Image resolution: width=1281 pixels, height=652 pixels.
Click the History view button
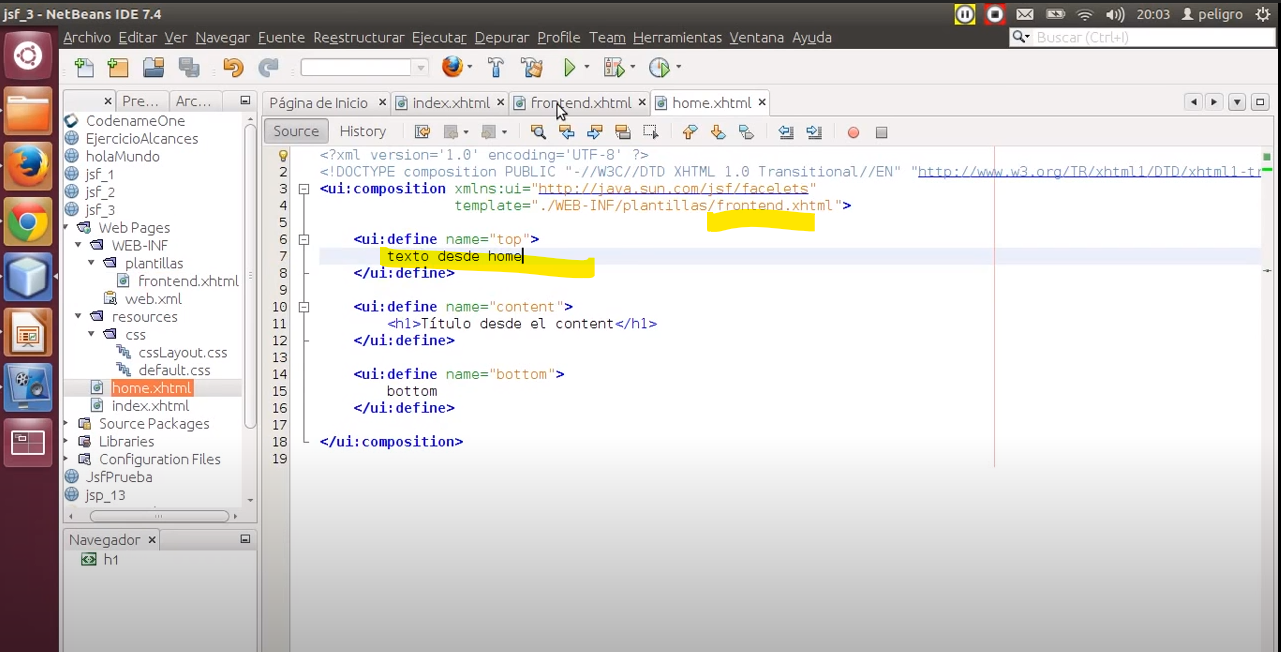tap(362, 131)
